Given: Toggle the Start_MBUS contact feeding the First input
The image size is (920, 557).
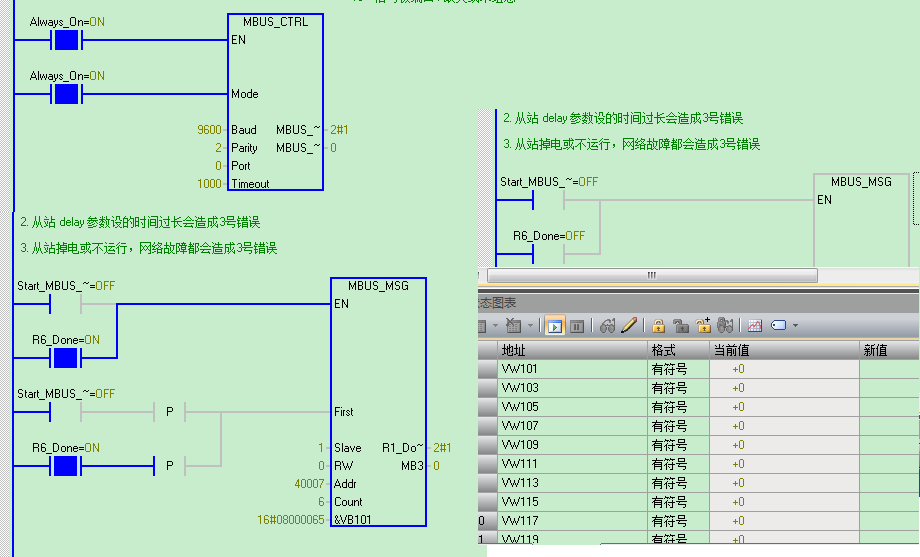Looking at the screenshot, I should [x=65, y=412].
